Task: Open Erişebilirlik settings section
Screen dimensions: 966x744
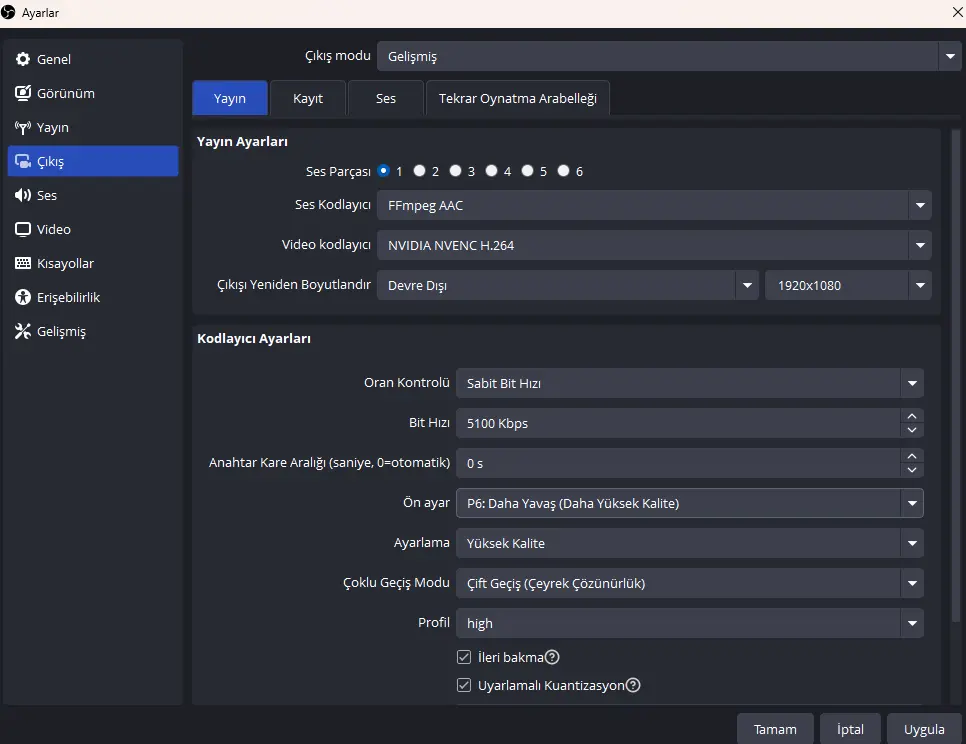Action: coord(93,297)
